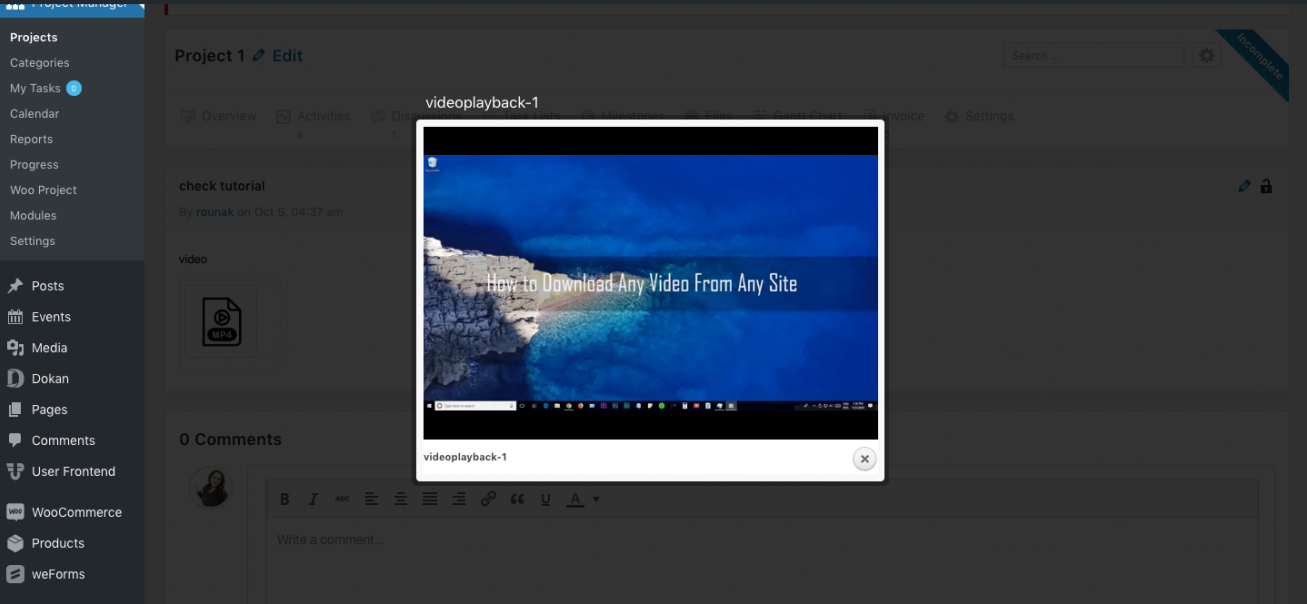This screenshot has width=1307, height=604.
Task: Click the Write a comment text area
Action: [762, 560]
